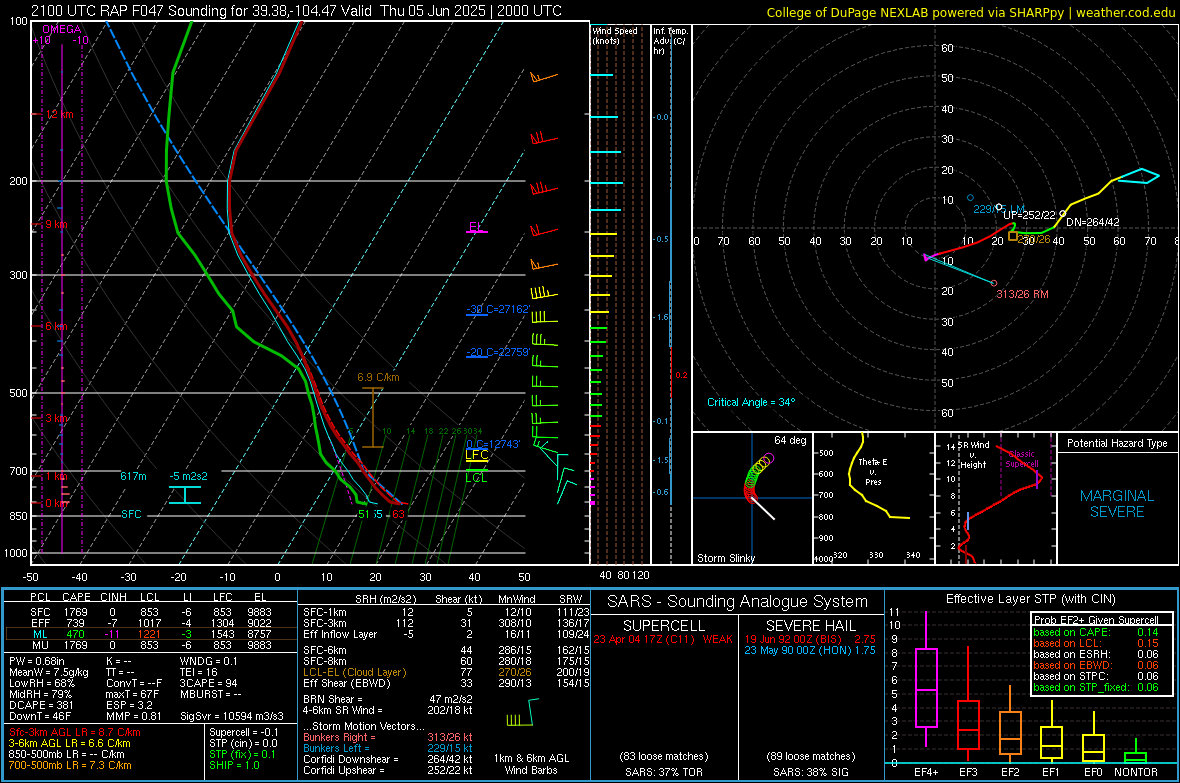Click the Inf. Temp. Adv. panel header
The height and width of the screenshot is (783, 1180).
(670, 41)
